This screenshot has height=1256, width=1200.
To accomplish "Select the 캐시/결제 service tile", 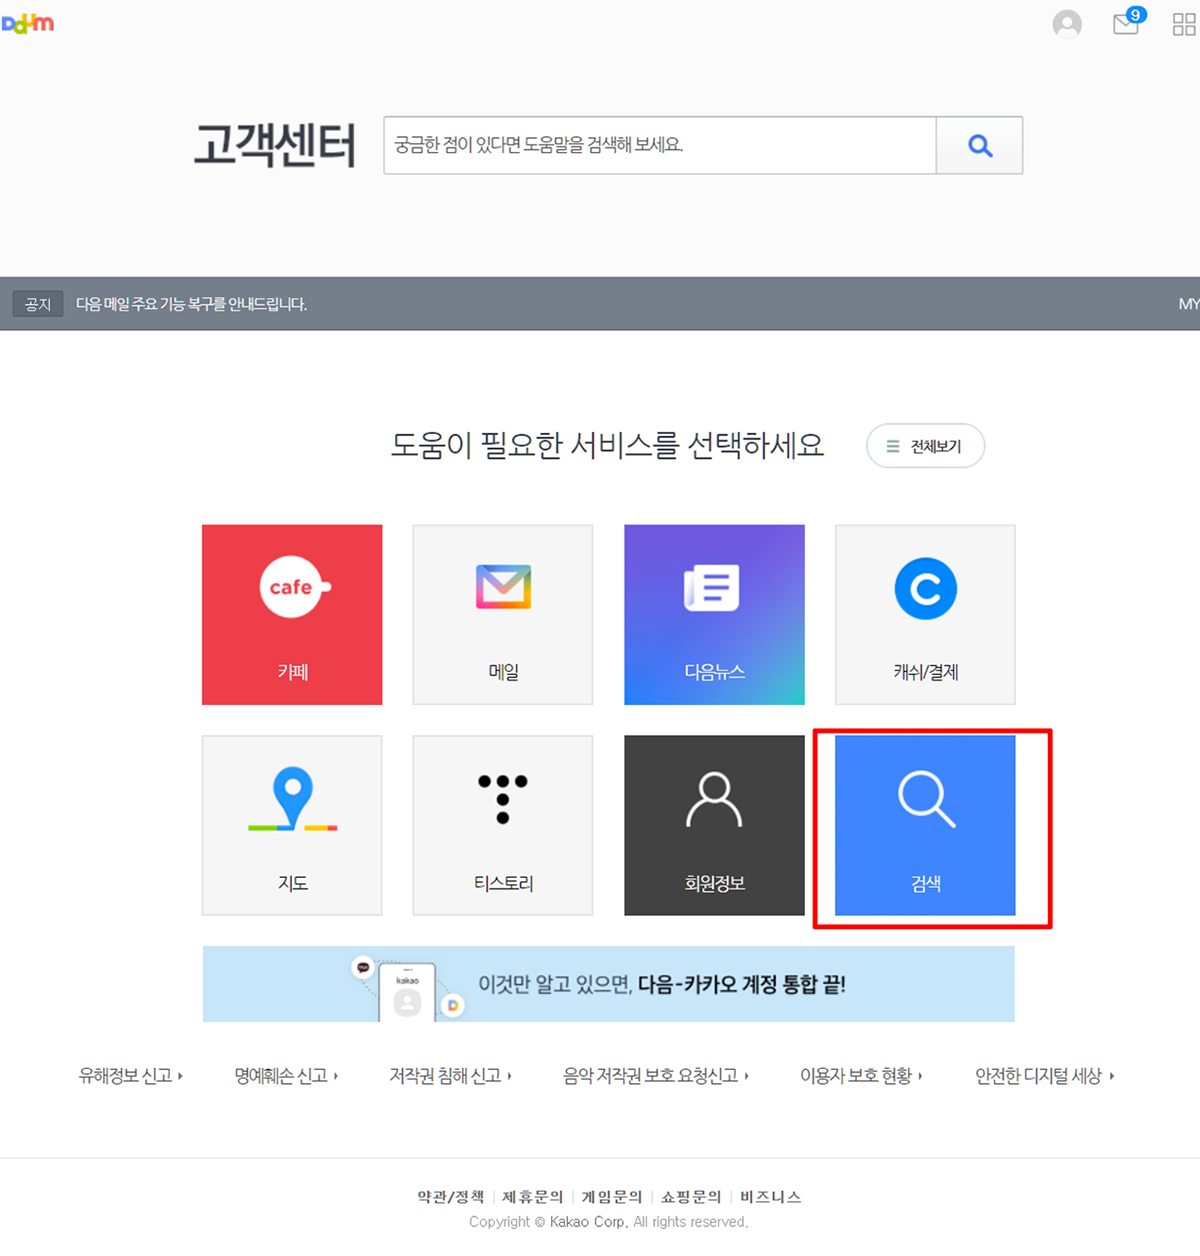I will 925,615.
